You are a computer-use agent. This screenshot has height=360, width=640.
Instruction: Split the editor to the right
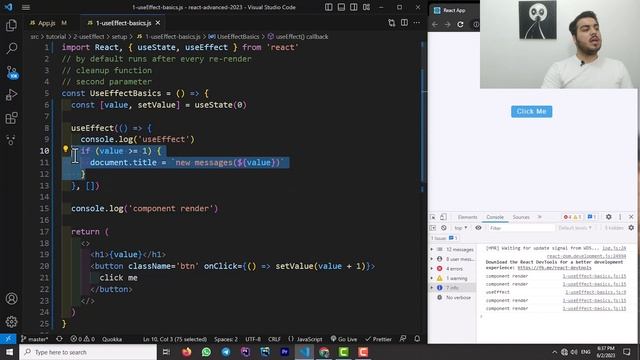coord(404,23)
